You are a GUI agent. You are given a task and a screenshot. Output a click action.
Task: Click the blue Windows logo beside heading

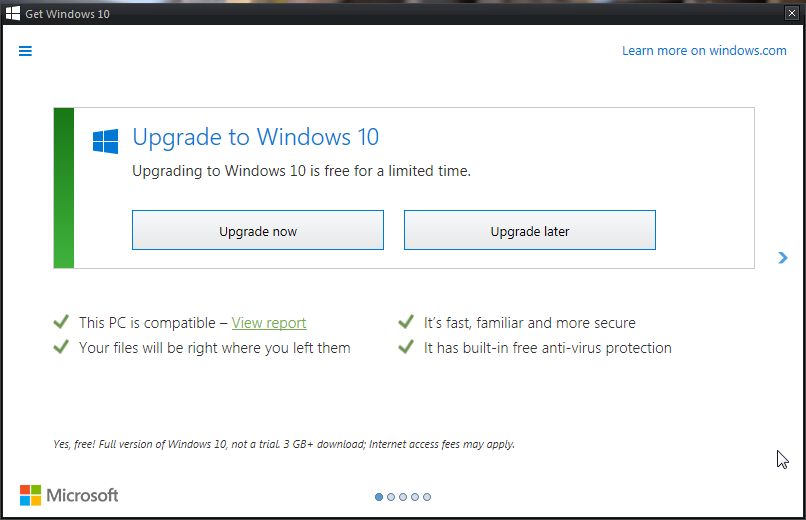point(105,141)
